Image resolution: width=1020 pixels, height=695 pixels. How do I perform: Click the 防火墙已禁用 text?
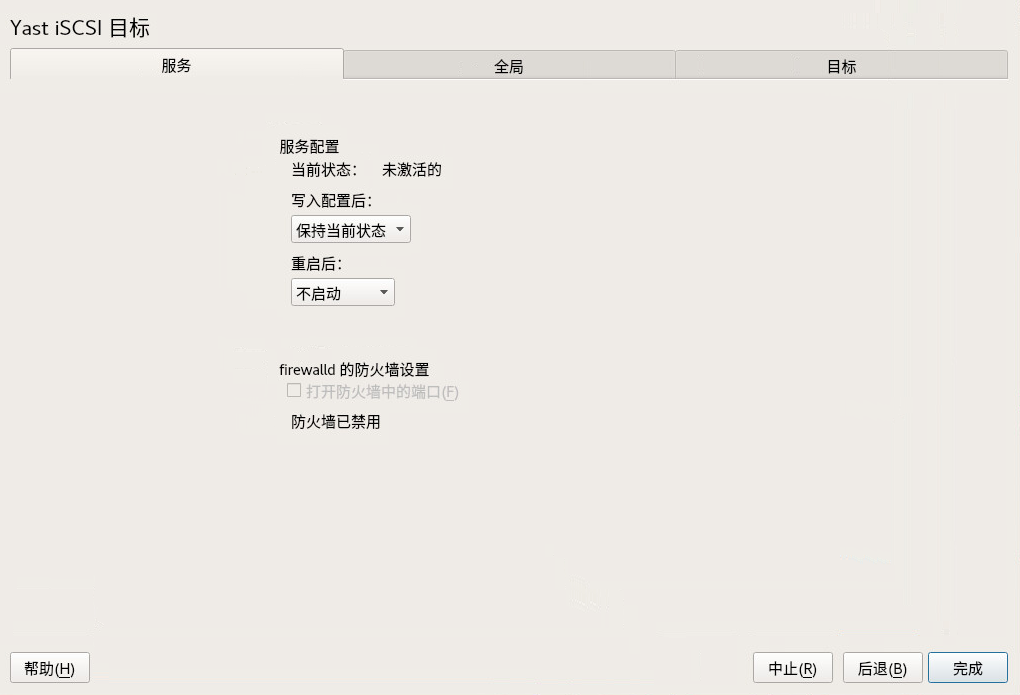point(336,422)
